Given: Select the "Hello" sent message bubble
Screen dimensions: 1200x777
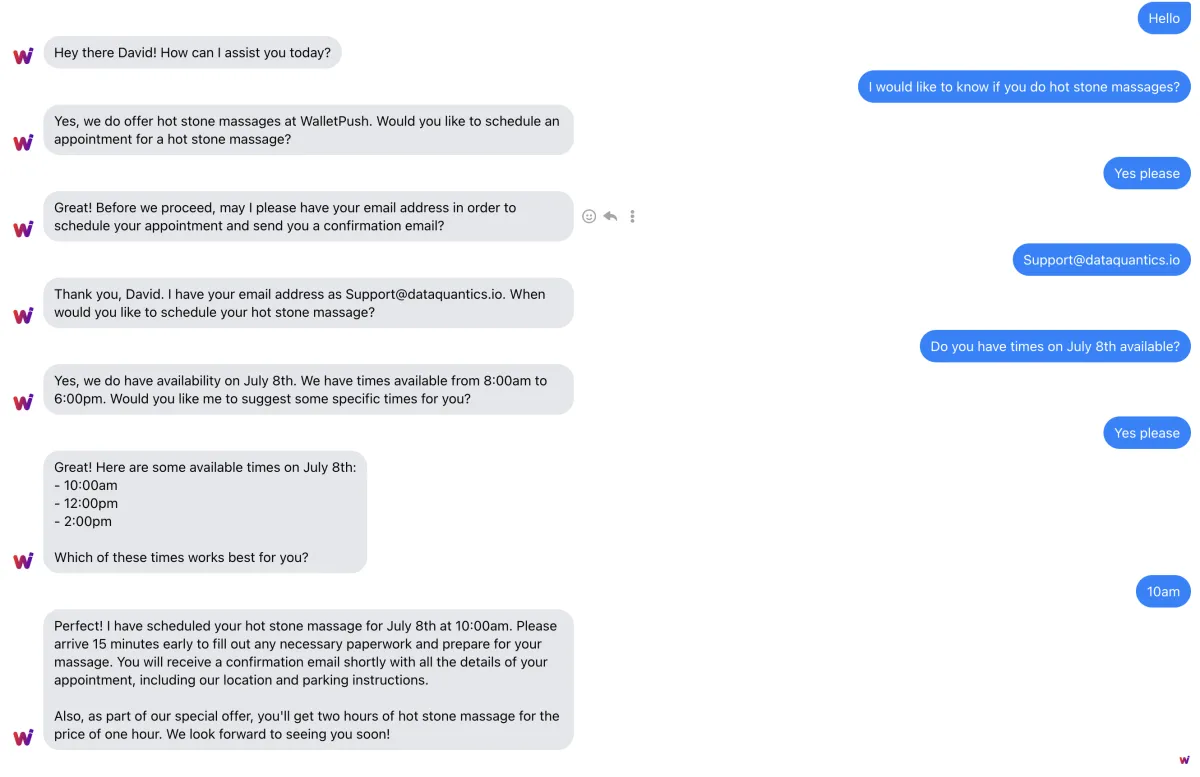Looking at the screenshot, I should pyautogui.click(x=1164, y=18).
